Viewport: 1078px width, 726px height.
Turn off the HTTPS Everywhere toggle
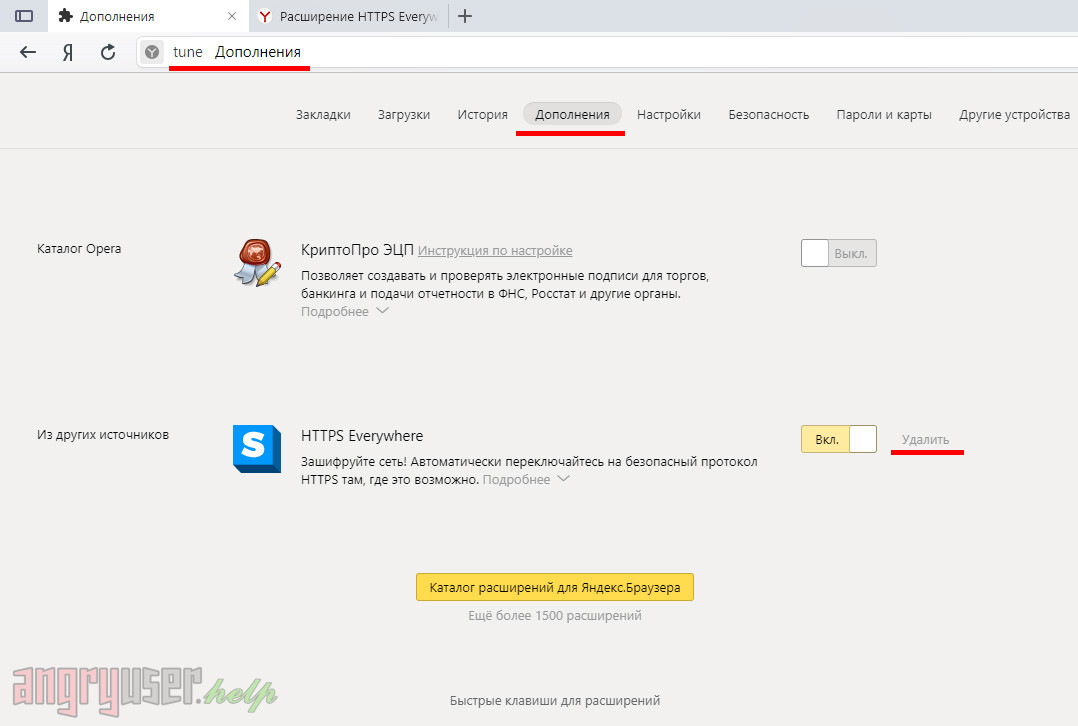tap(838, 439)
